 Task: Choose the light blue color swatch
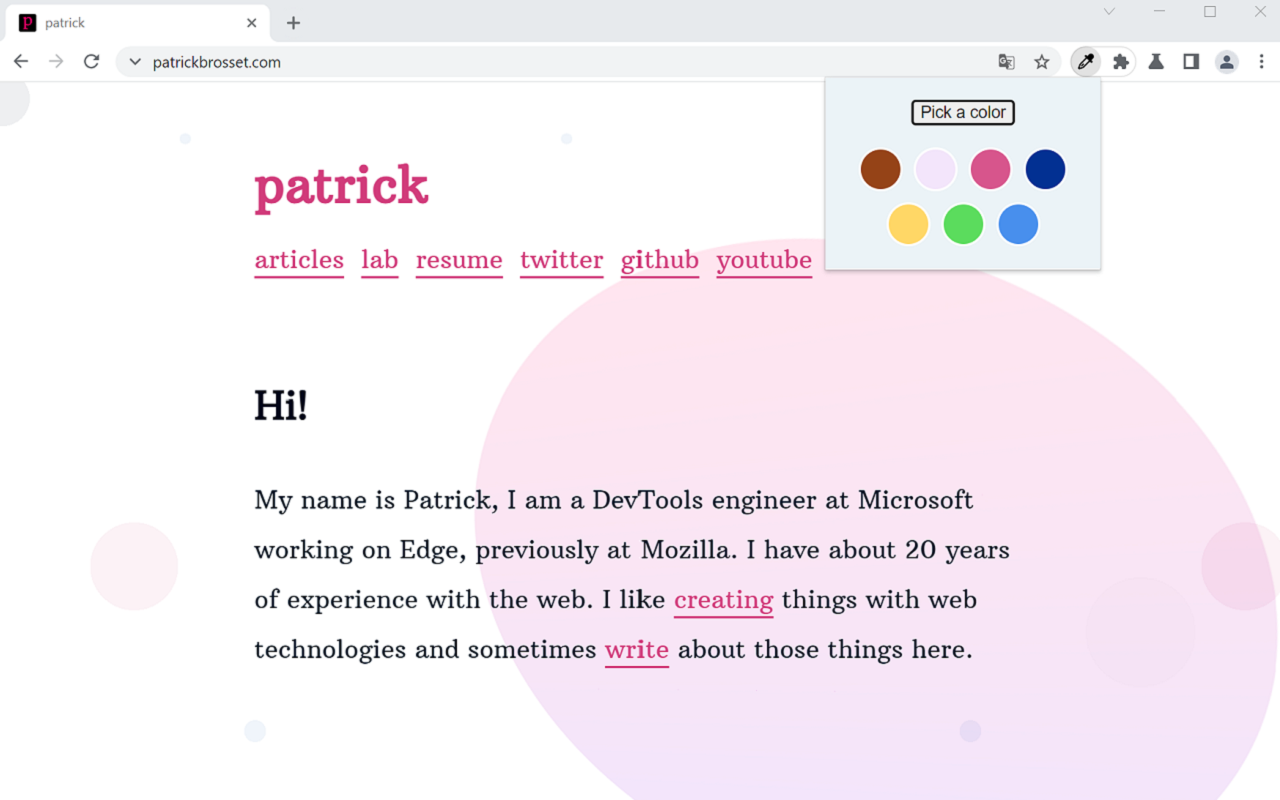[1019, 224]
